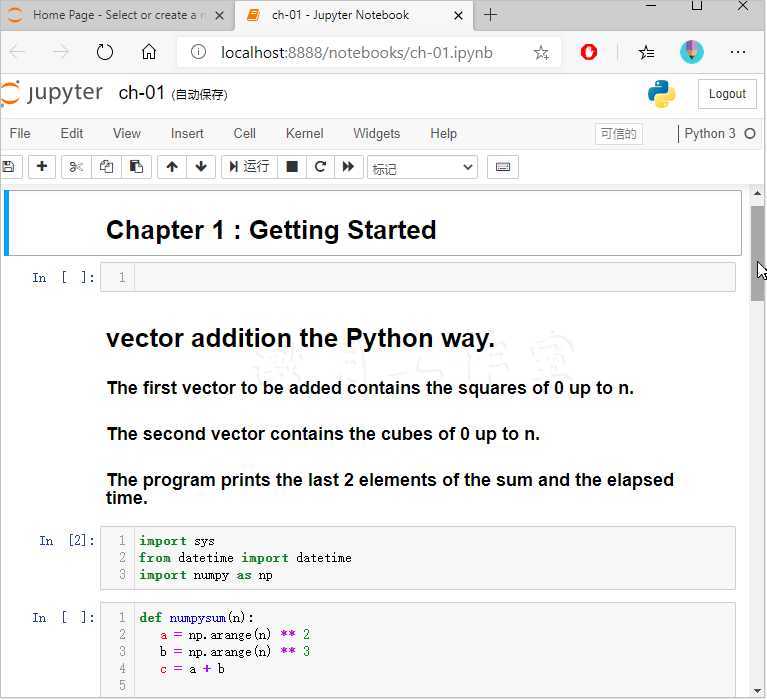Go to the browser home page

pos(149,51)
